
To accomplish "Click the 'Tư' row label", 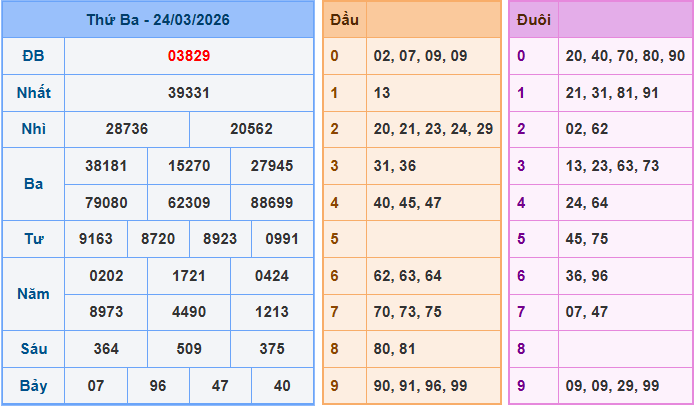I will (33, 239).
